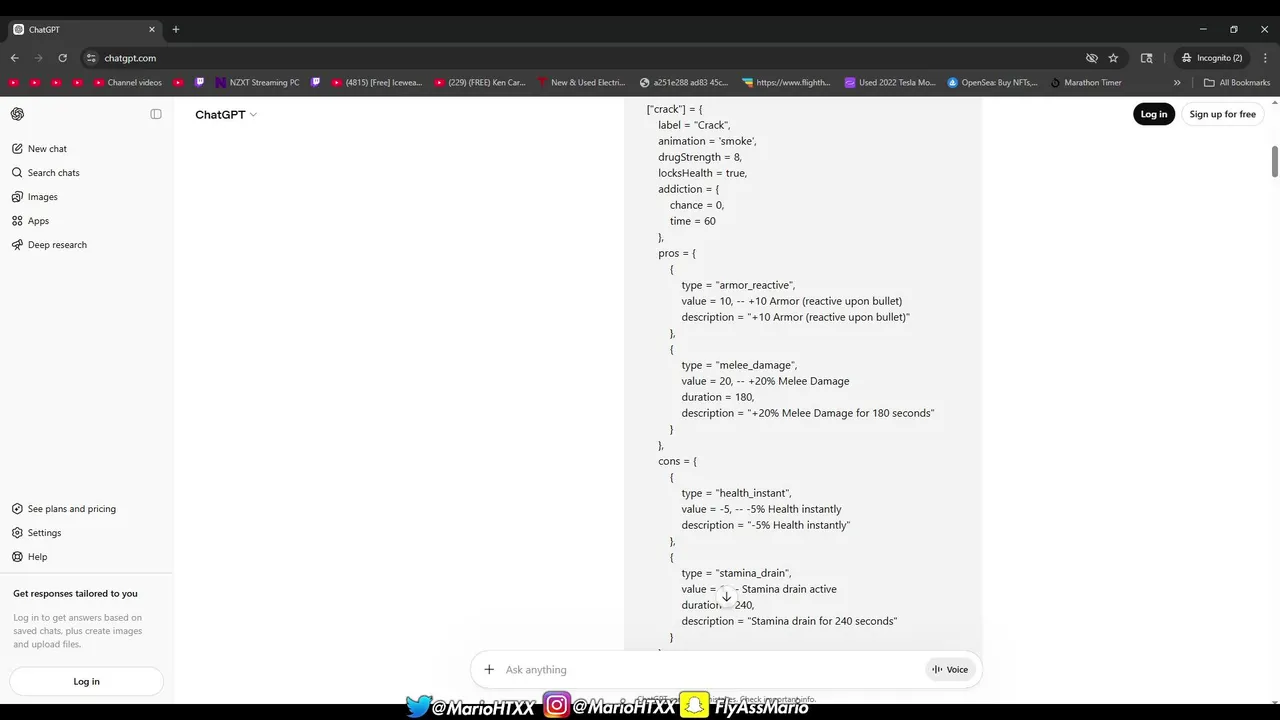The height and width of the screenshot is (720, 1280).
Task: Close the ChatGPT browser tab
Action: coord(152,30)
